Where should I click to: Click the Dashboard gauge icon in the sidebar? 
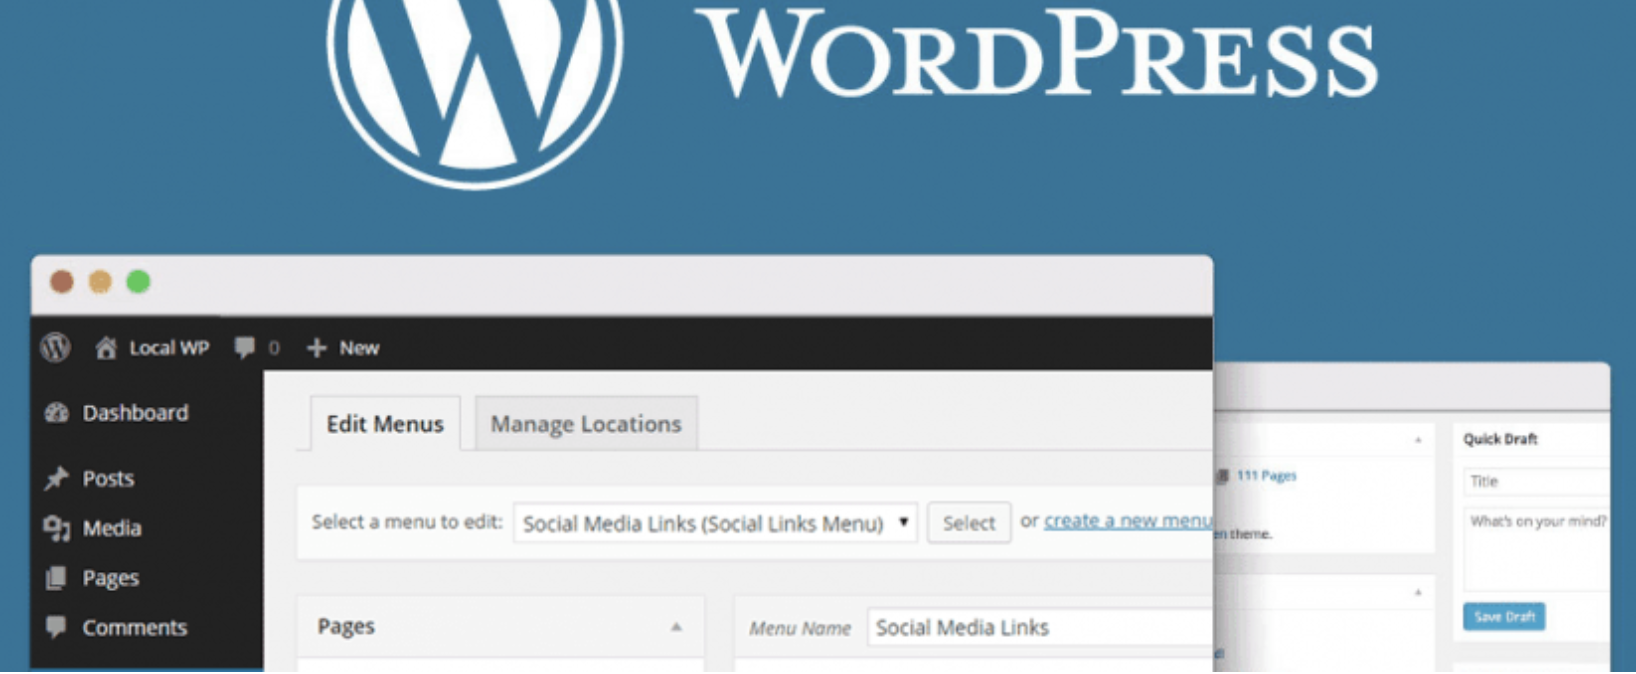coord(57,412)
